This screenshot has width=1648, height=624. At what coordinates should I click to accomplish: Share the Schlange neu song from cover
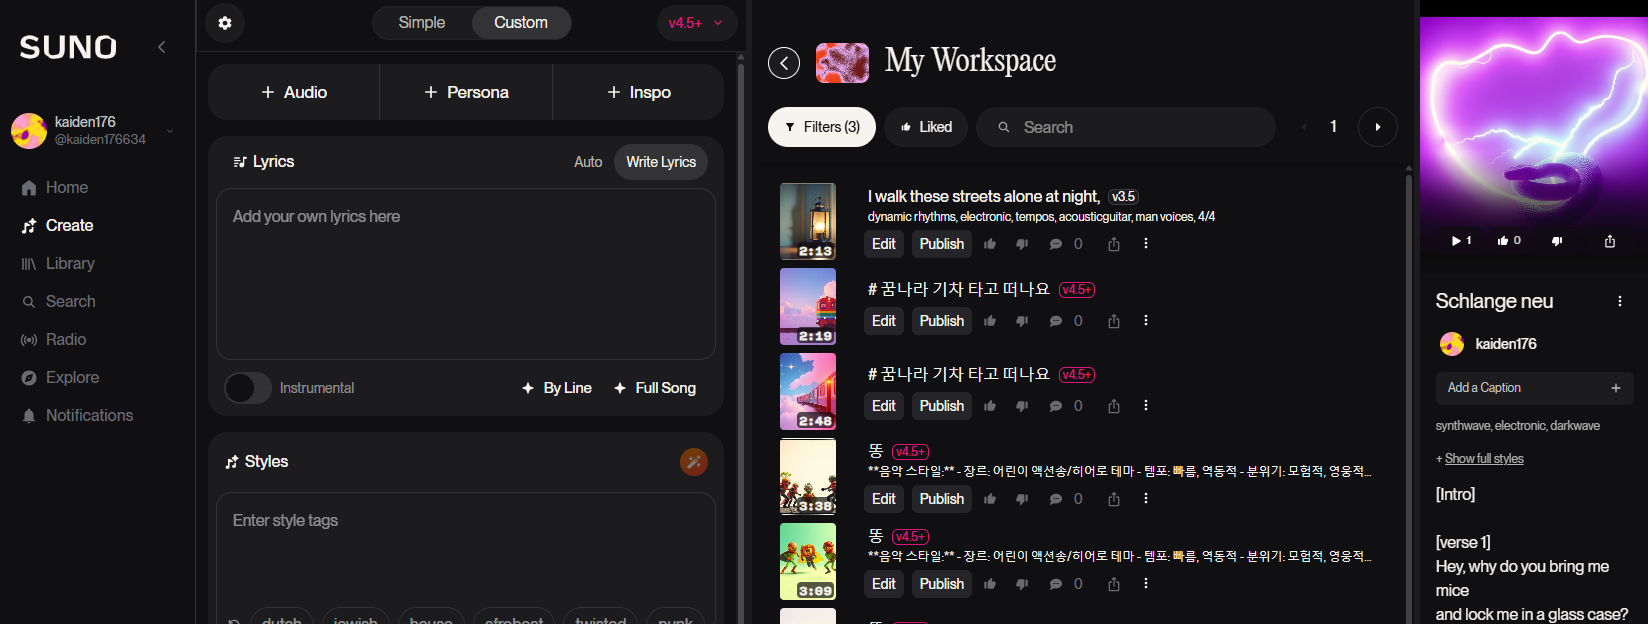1610,241
